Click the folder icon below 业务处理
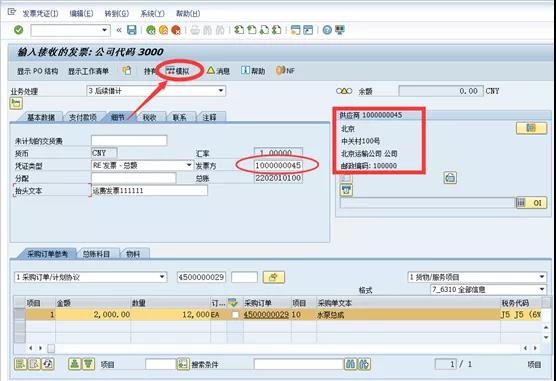This screenshot has width=556, height=381. coord(16,104)
